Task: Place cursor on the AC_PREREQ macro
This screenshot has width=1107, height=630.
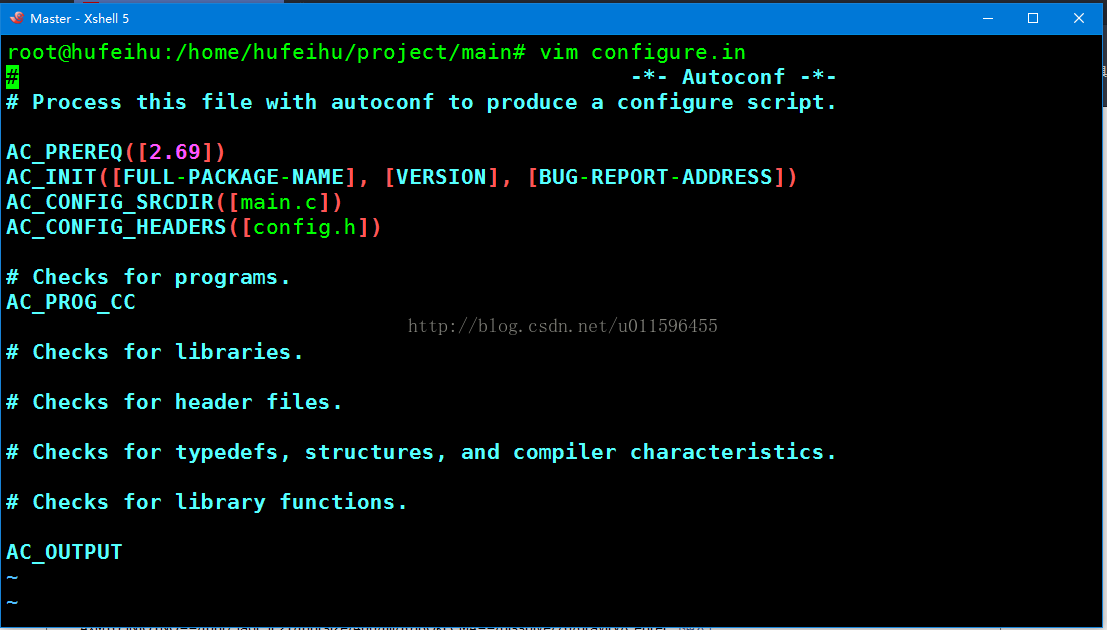Action: point(64,152)
